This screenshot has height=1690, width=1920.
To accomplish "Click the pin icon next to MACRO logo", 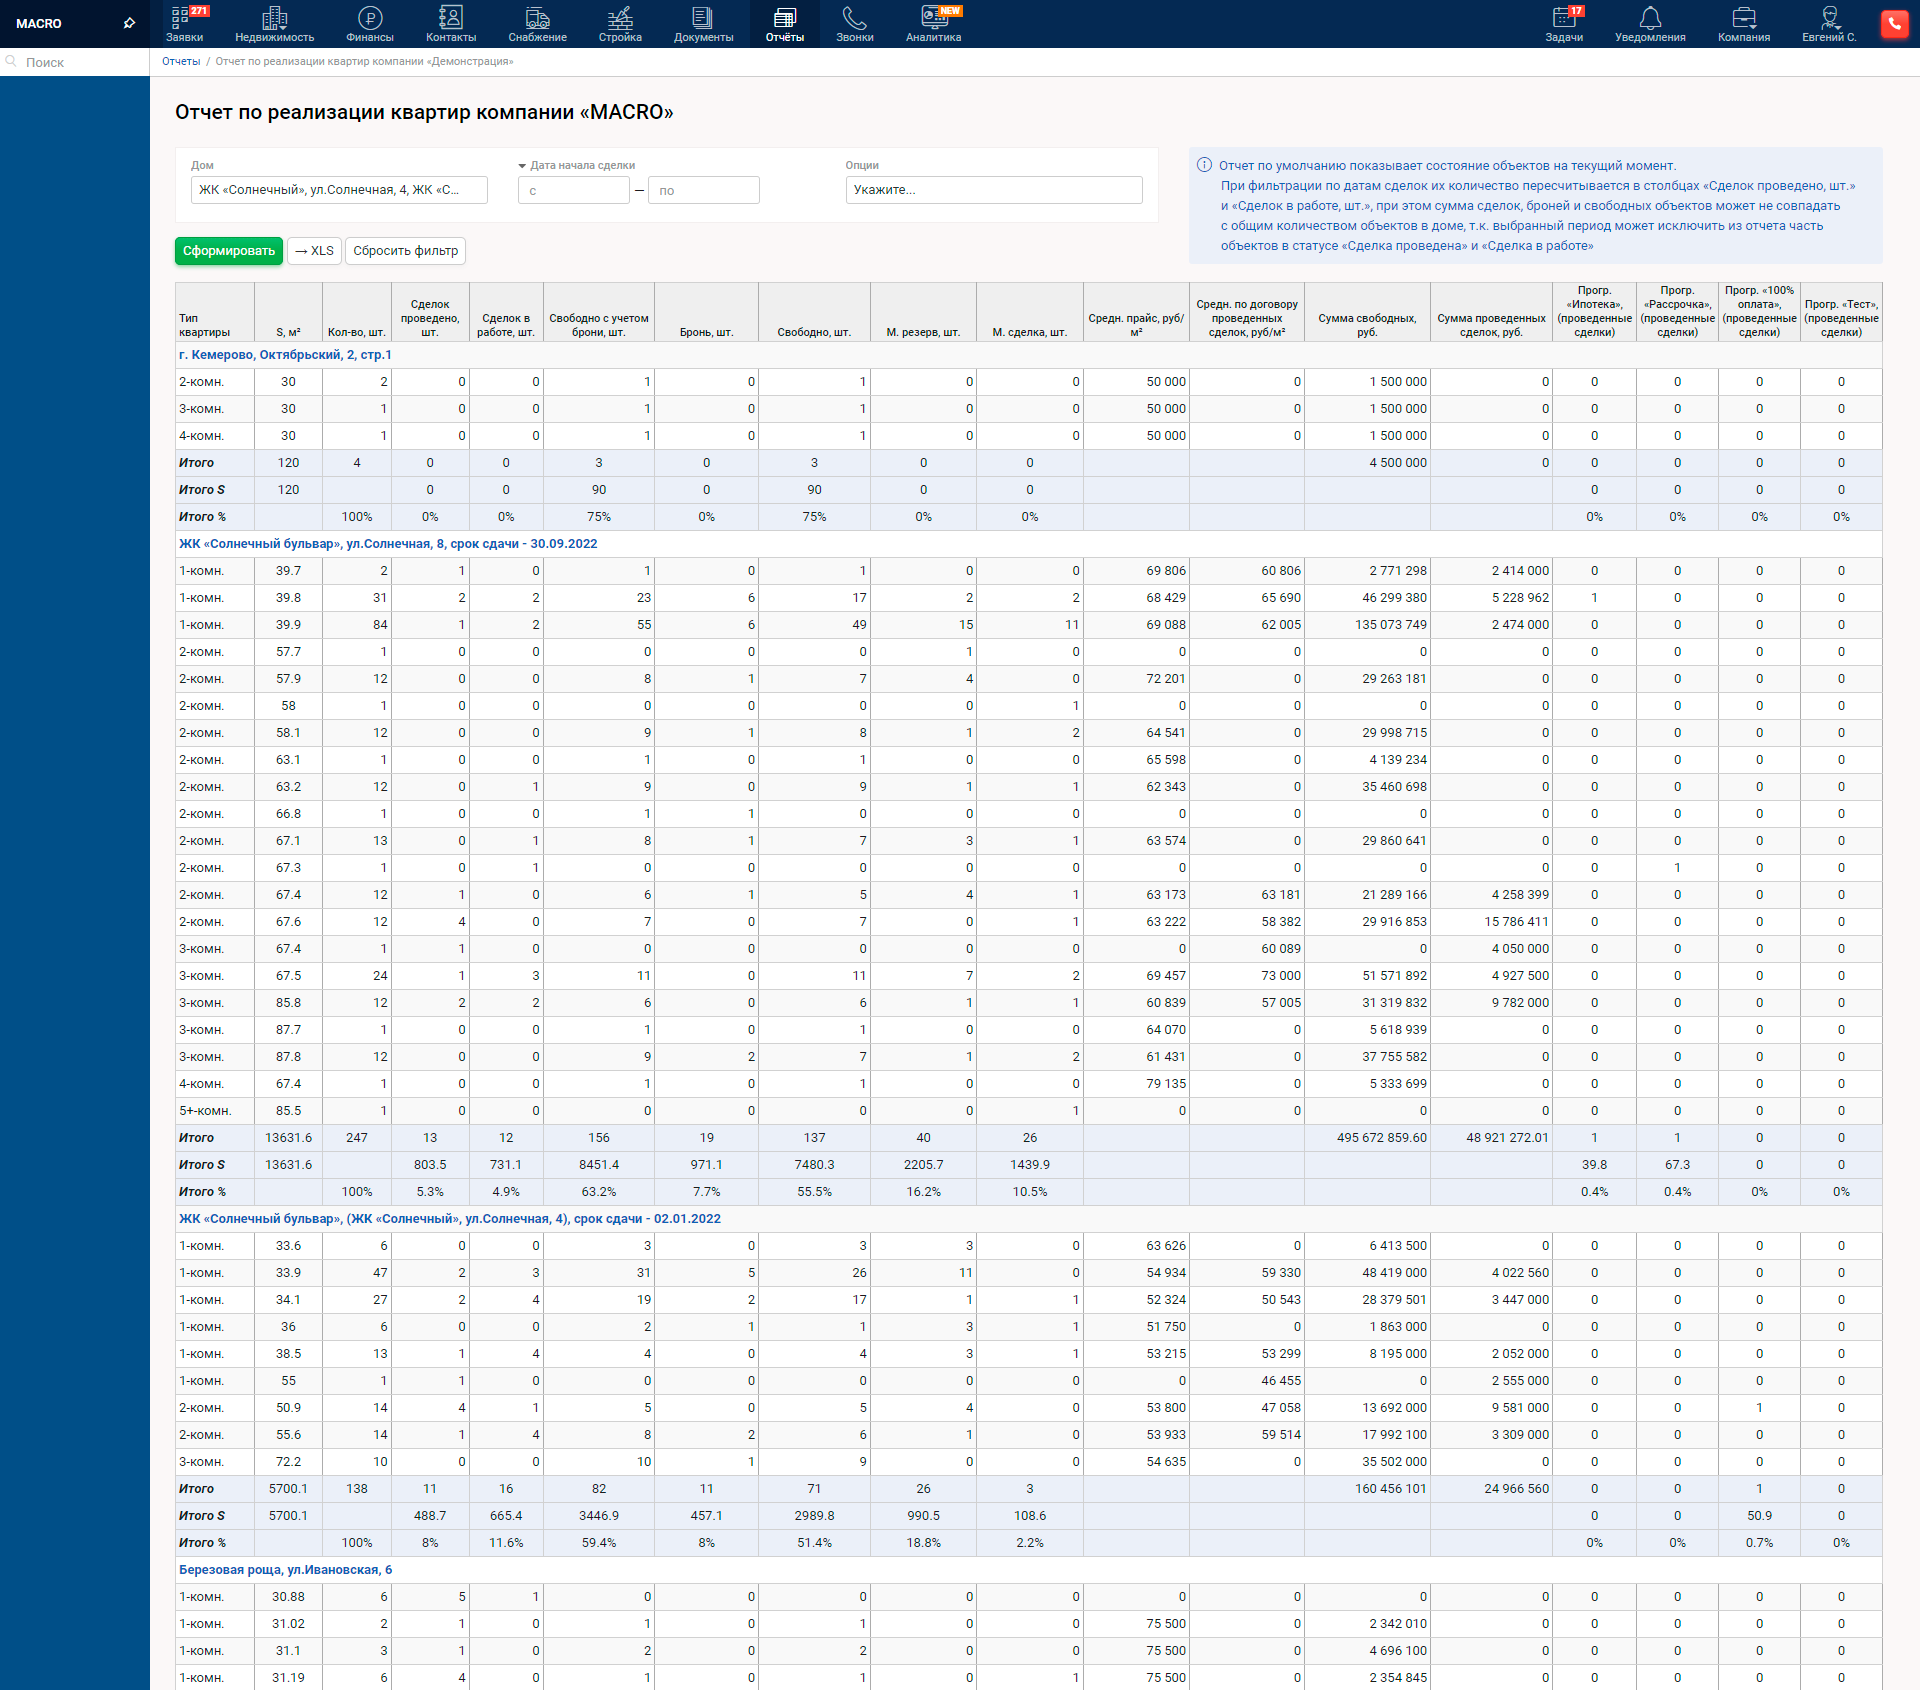I will [129, 22].
